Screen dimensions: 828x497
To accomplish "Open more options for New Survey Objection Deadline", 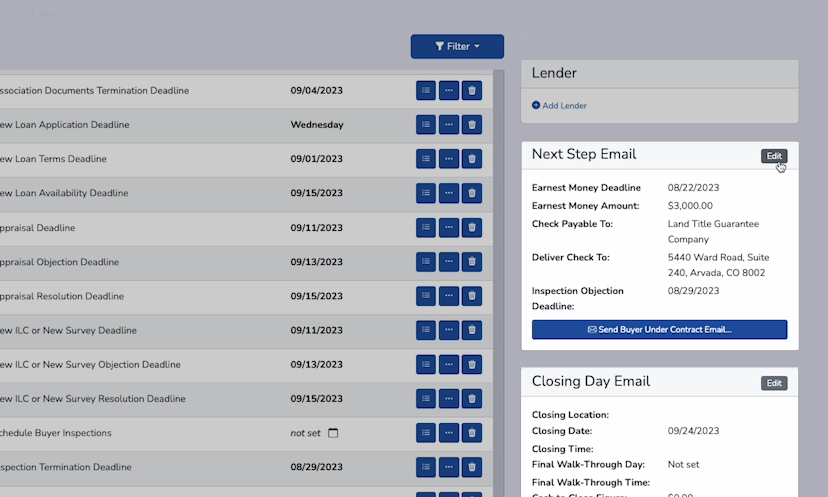I will (x=449, y=364).
